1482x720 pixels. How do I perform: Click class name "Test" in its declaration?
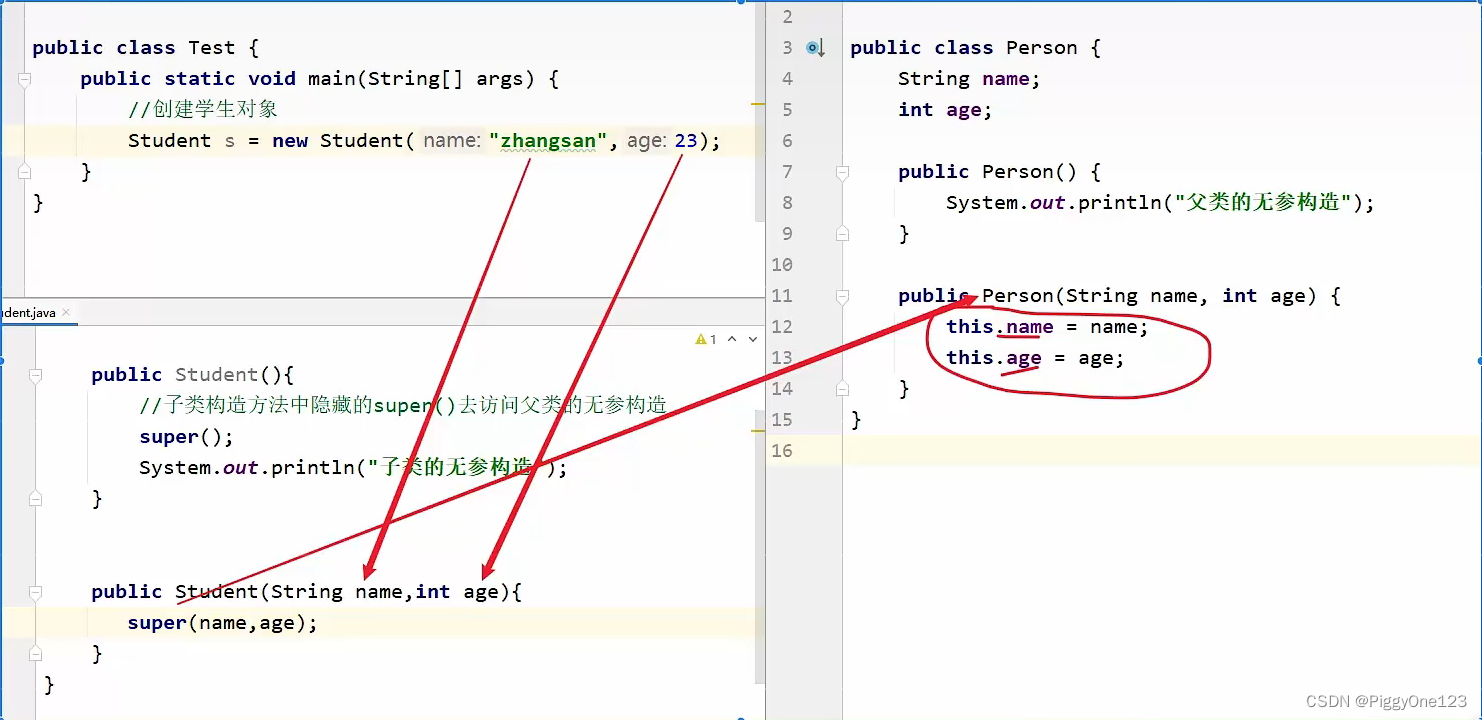point(211,48)
